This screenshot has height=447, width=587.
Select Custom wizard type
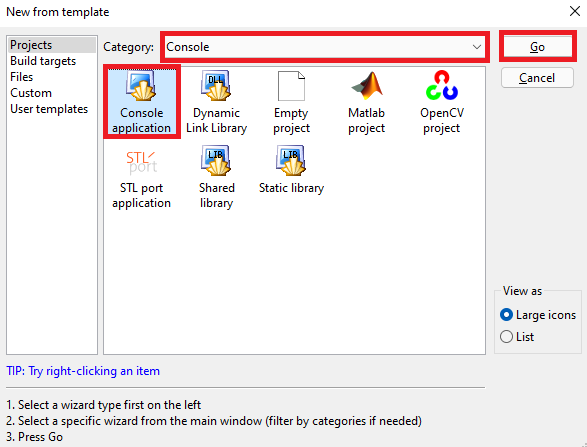click(52, 93)
